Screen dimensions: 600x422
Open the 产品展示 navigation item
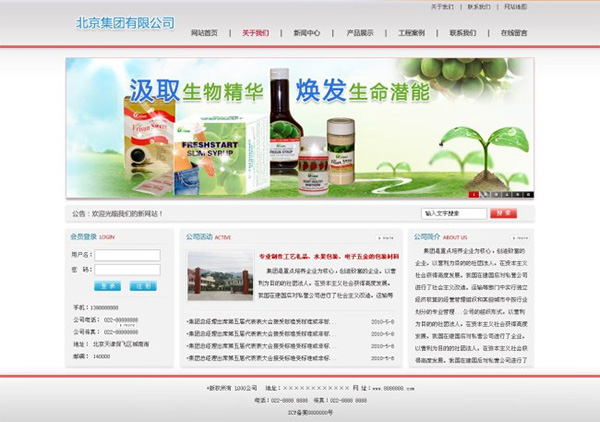tap(360, 33)
